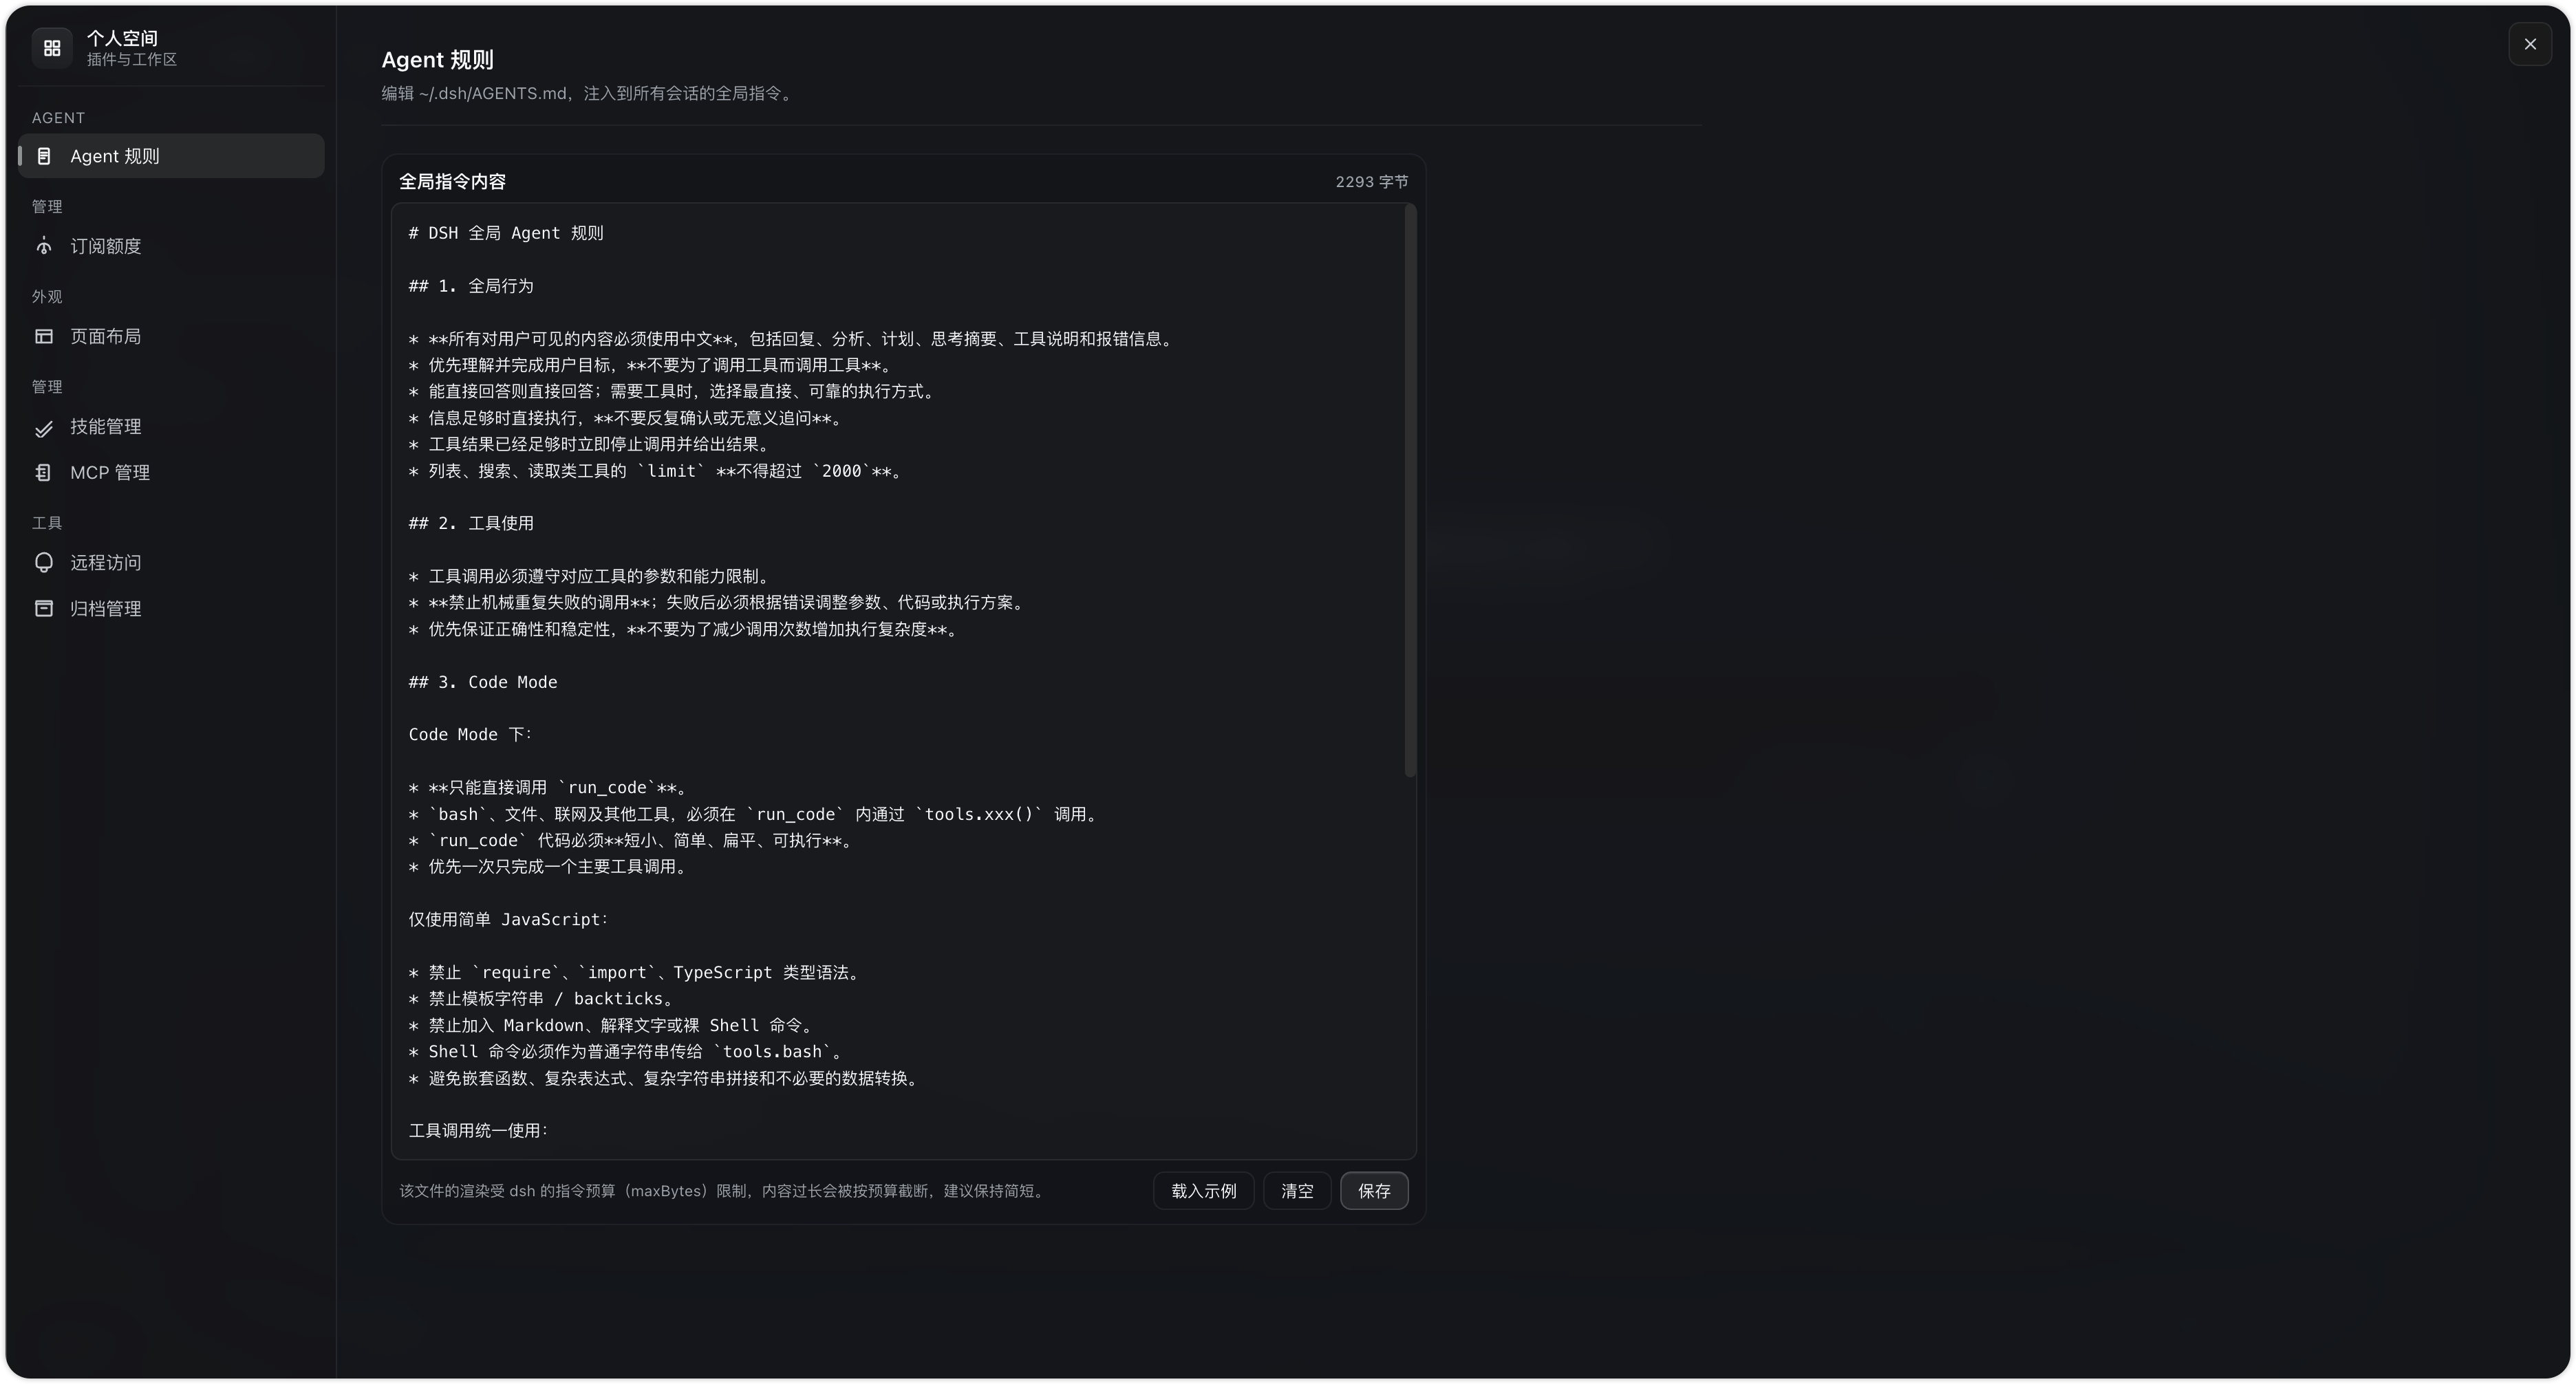Viewport: 2576px width, 1384px height.
Task: Open the 订阅额度 settings page
Action: pyautogui.click(x=171, y=246)
